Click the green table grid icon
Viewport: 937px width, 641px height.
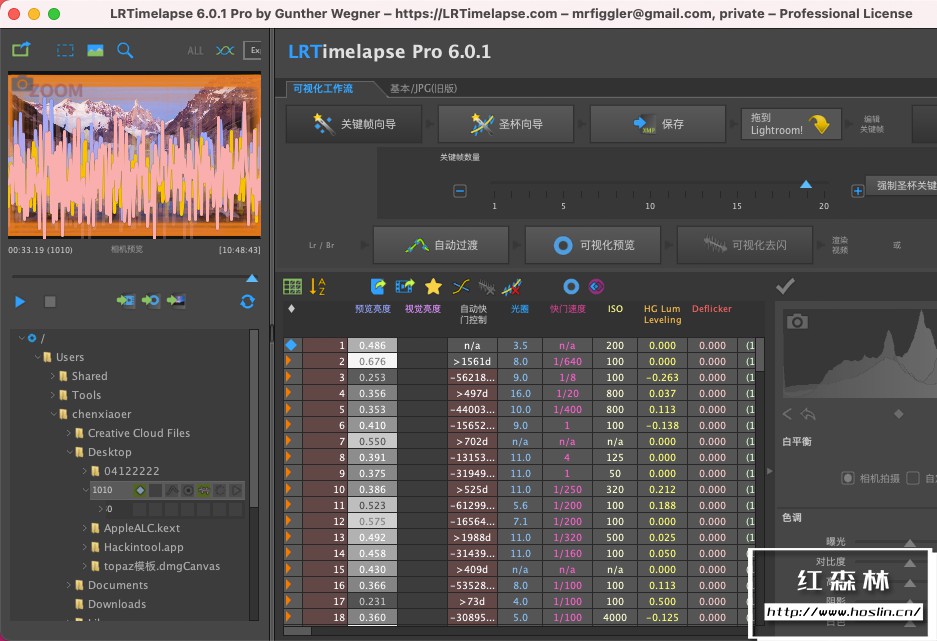(x=292, y=287)
